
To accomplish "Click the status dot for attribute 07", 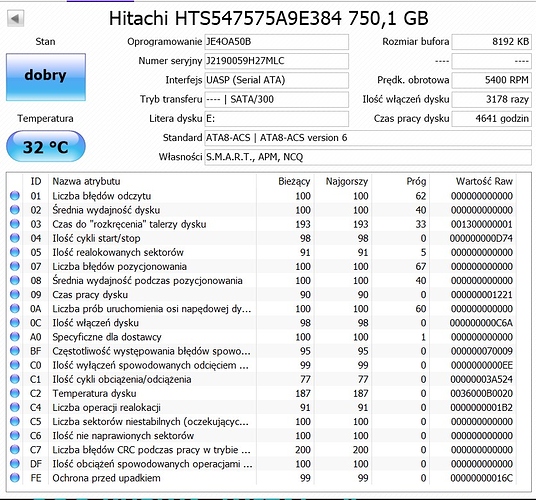I will pyautogui.click(x=15, y=266).
